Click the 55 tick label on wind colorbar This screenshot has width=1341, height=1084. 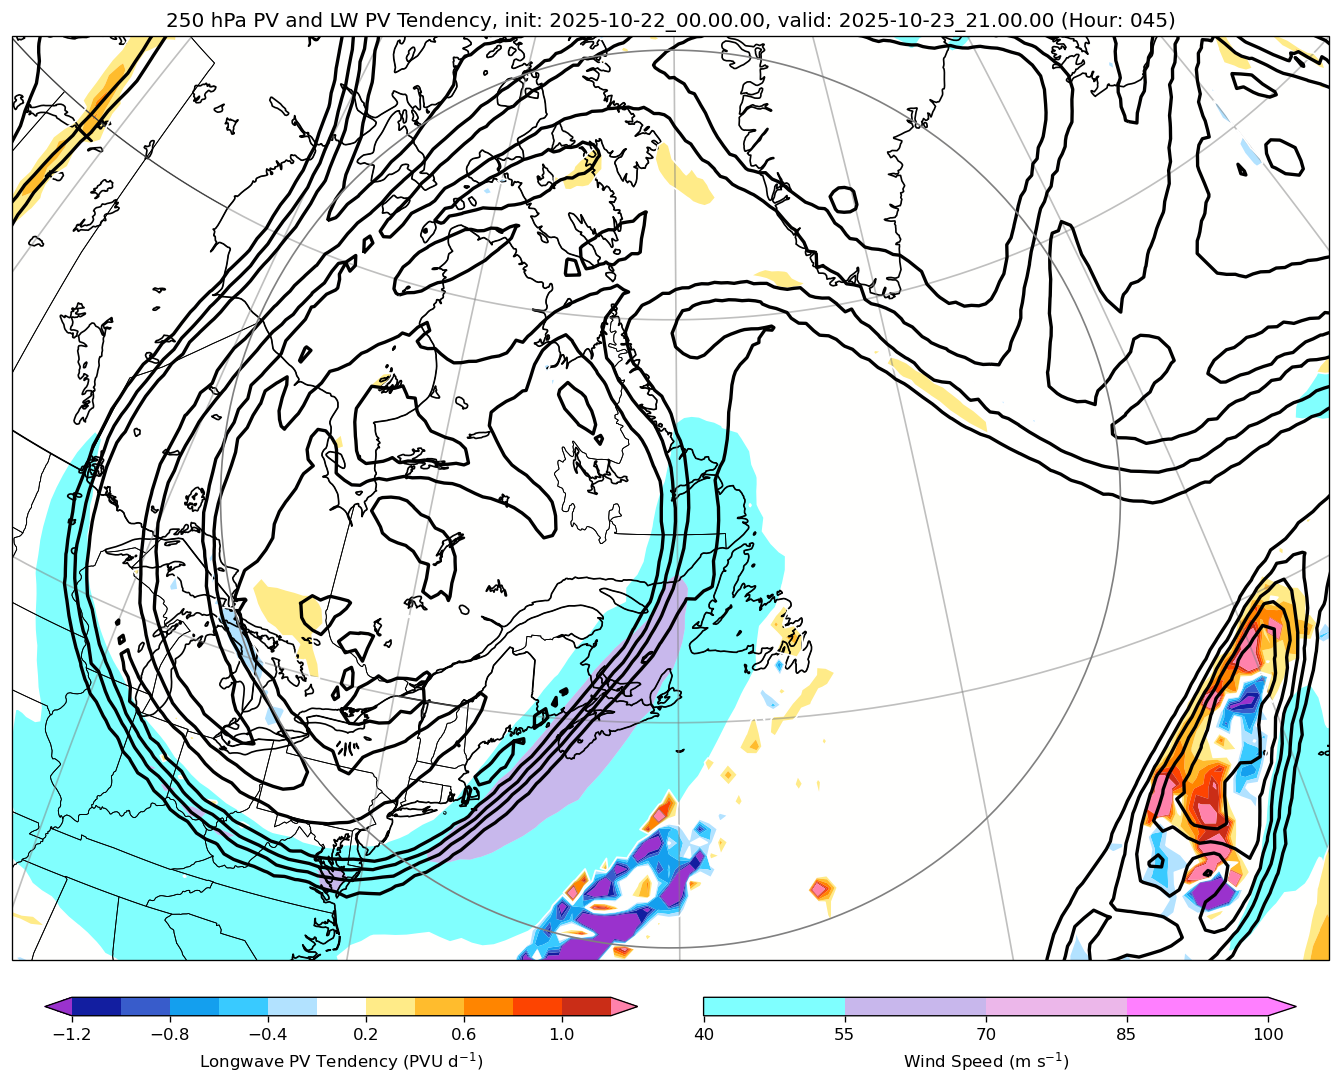pyautogui.click(x=845, y=1034)
